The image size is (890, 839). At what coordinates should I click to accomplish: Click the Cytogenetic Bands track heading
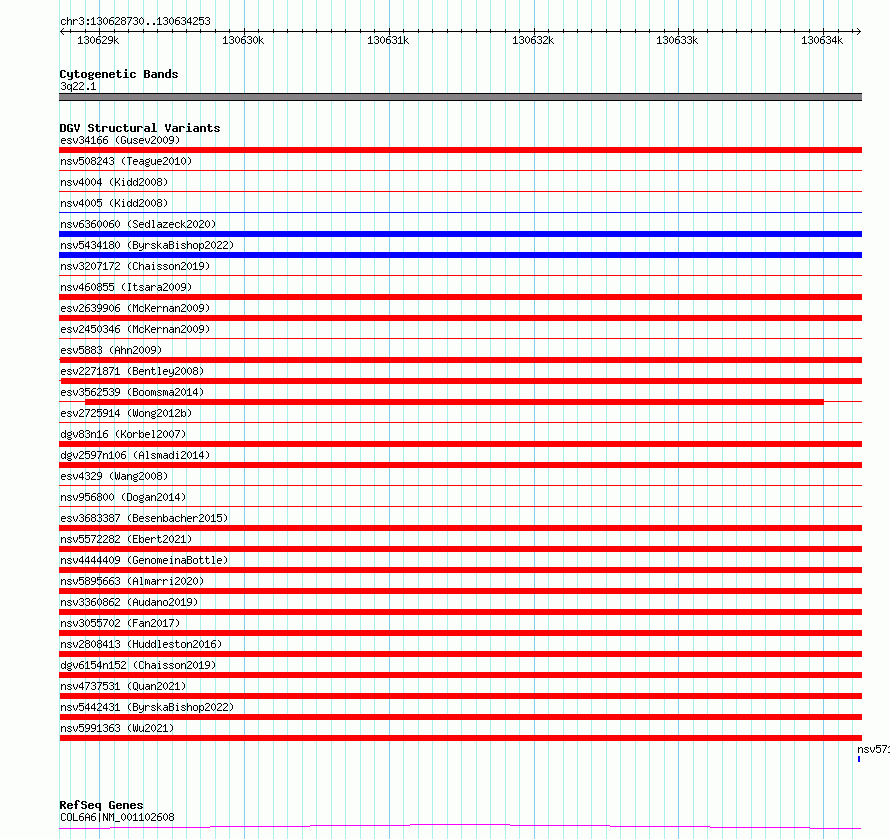pyautogui.click(x=119, y=74)
